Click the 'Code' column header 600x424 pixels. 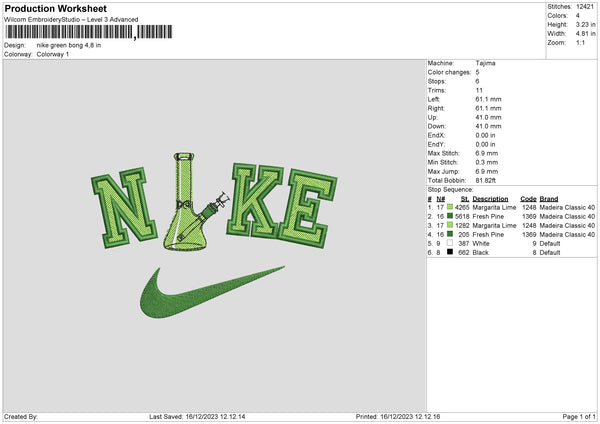click(528, 199)
